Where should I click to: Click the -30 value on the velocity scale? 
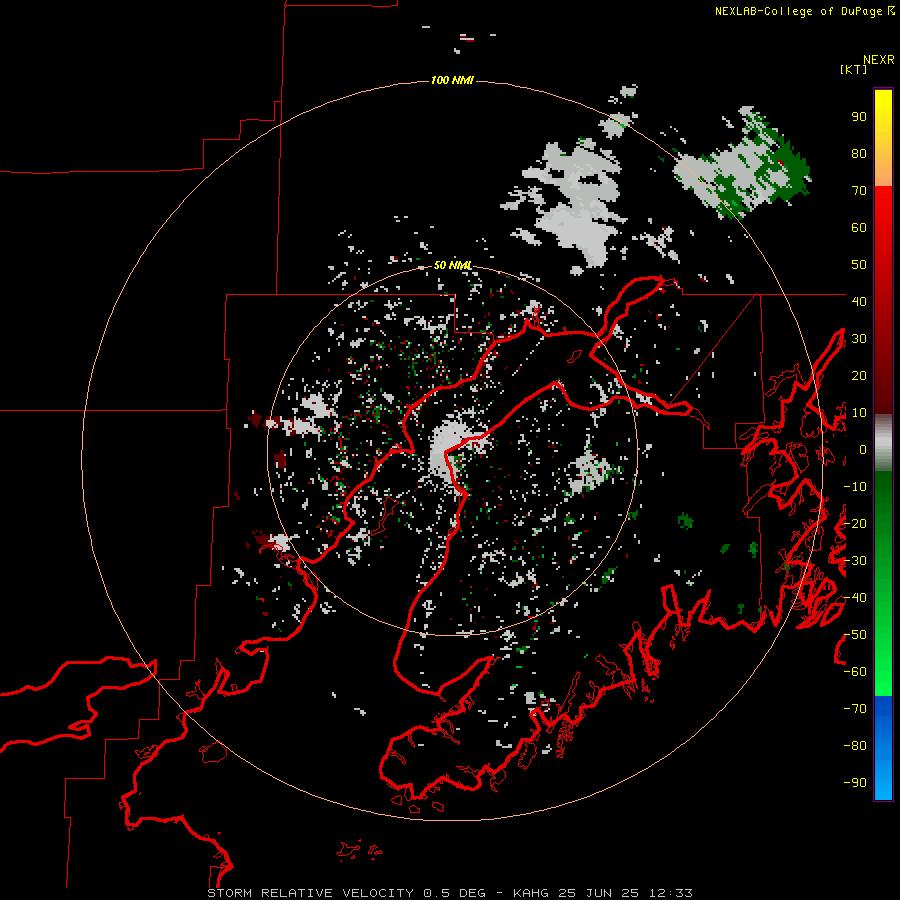pyautogui.click(x=855, y=561)
